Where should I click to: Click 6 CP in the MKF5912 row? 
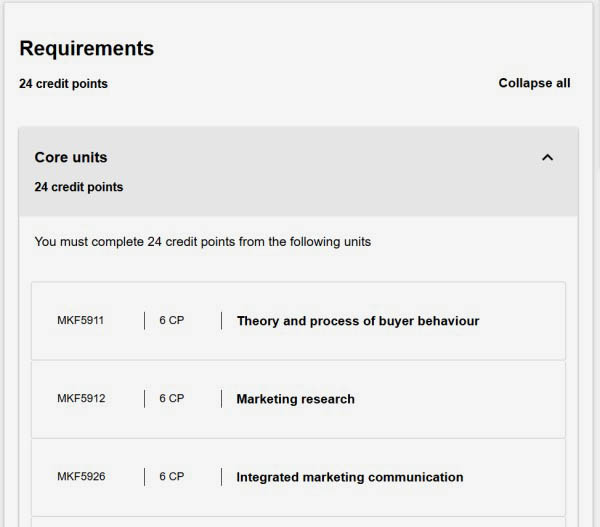(x=172, y=398)
